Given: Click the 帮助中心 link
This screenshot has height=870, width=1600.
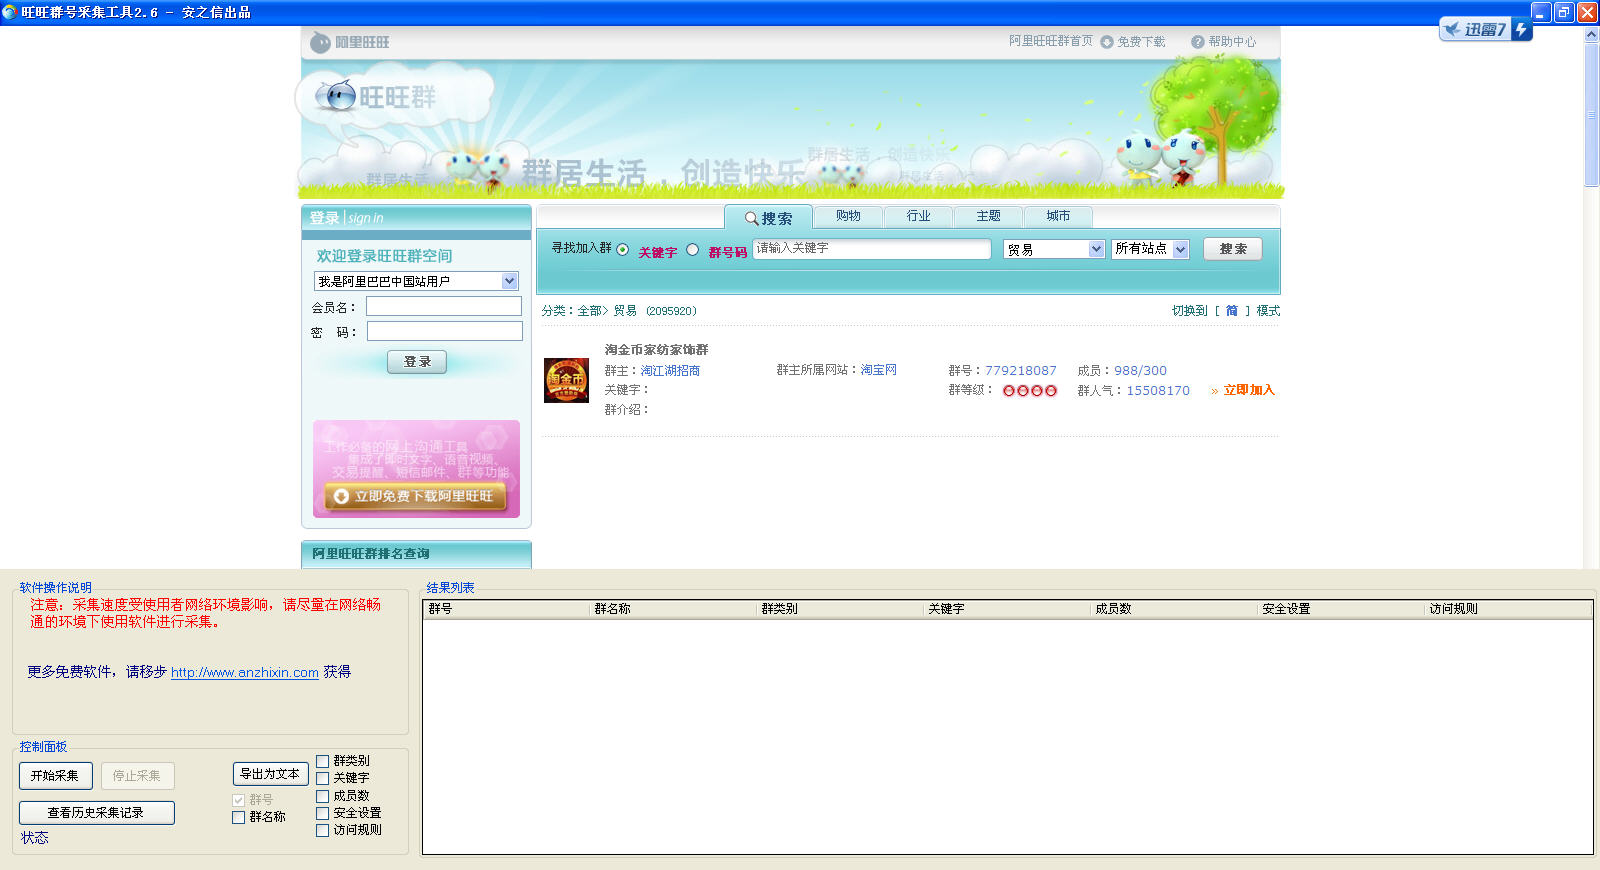Looking at the screenshot, I should [x=1232, y=42].
